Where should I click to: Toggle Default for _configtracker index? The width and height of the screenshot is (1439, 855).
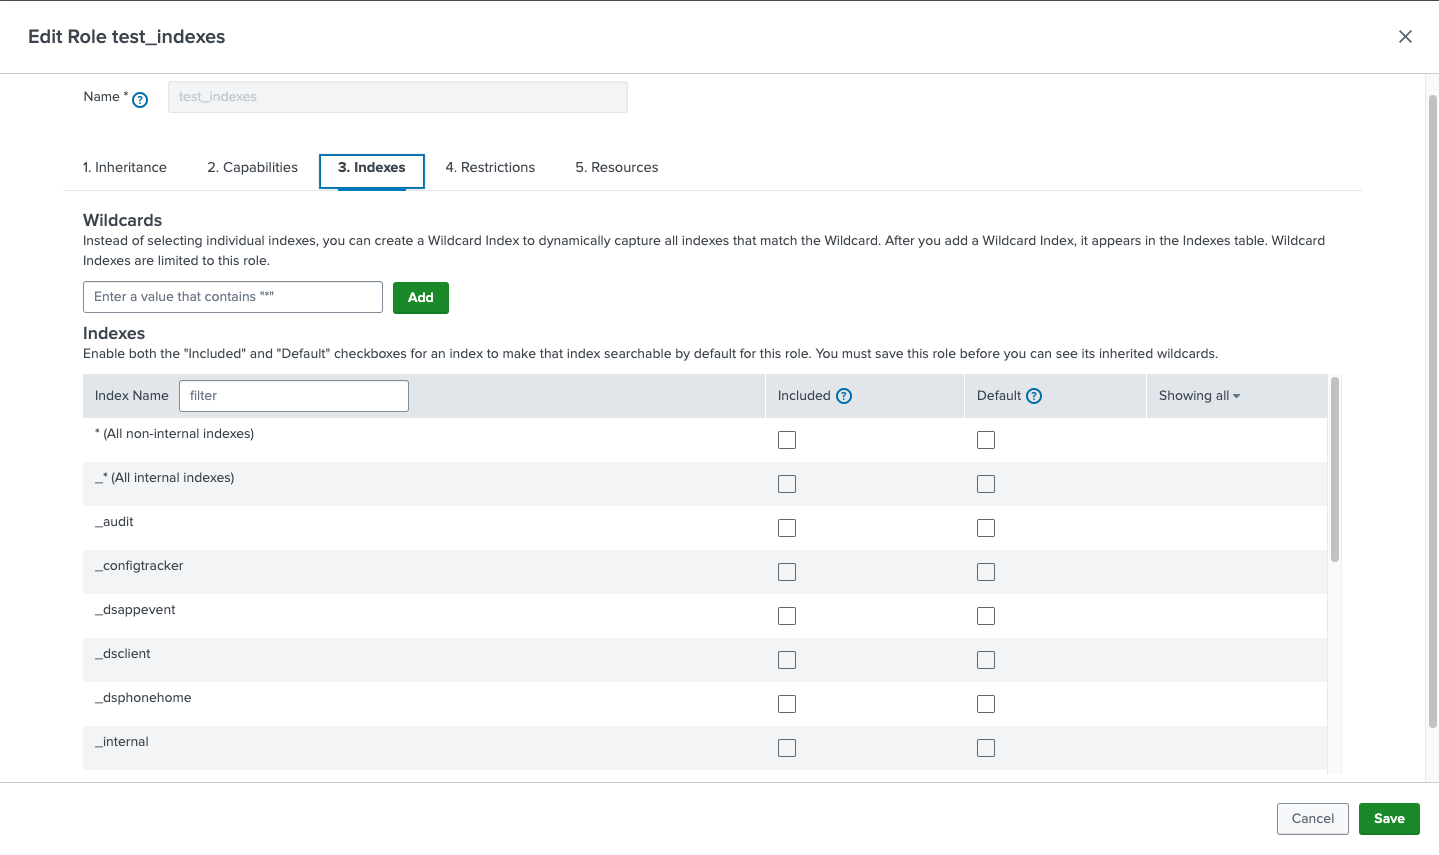point(986,572)
